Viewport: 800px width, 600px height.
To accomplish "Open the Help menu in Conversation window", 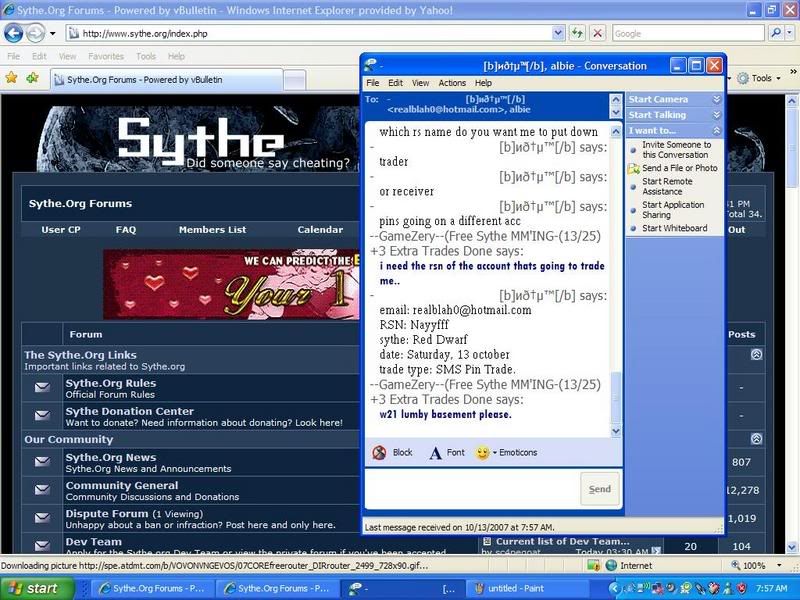I will (484, 83).
